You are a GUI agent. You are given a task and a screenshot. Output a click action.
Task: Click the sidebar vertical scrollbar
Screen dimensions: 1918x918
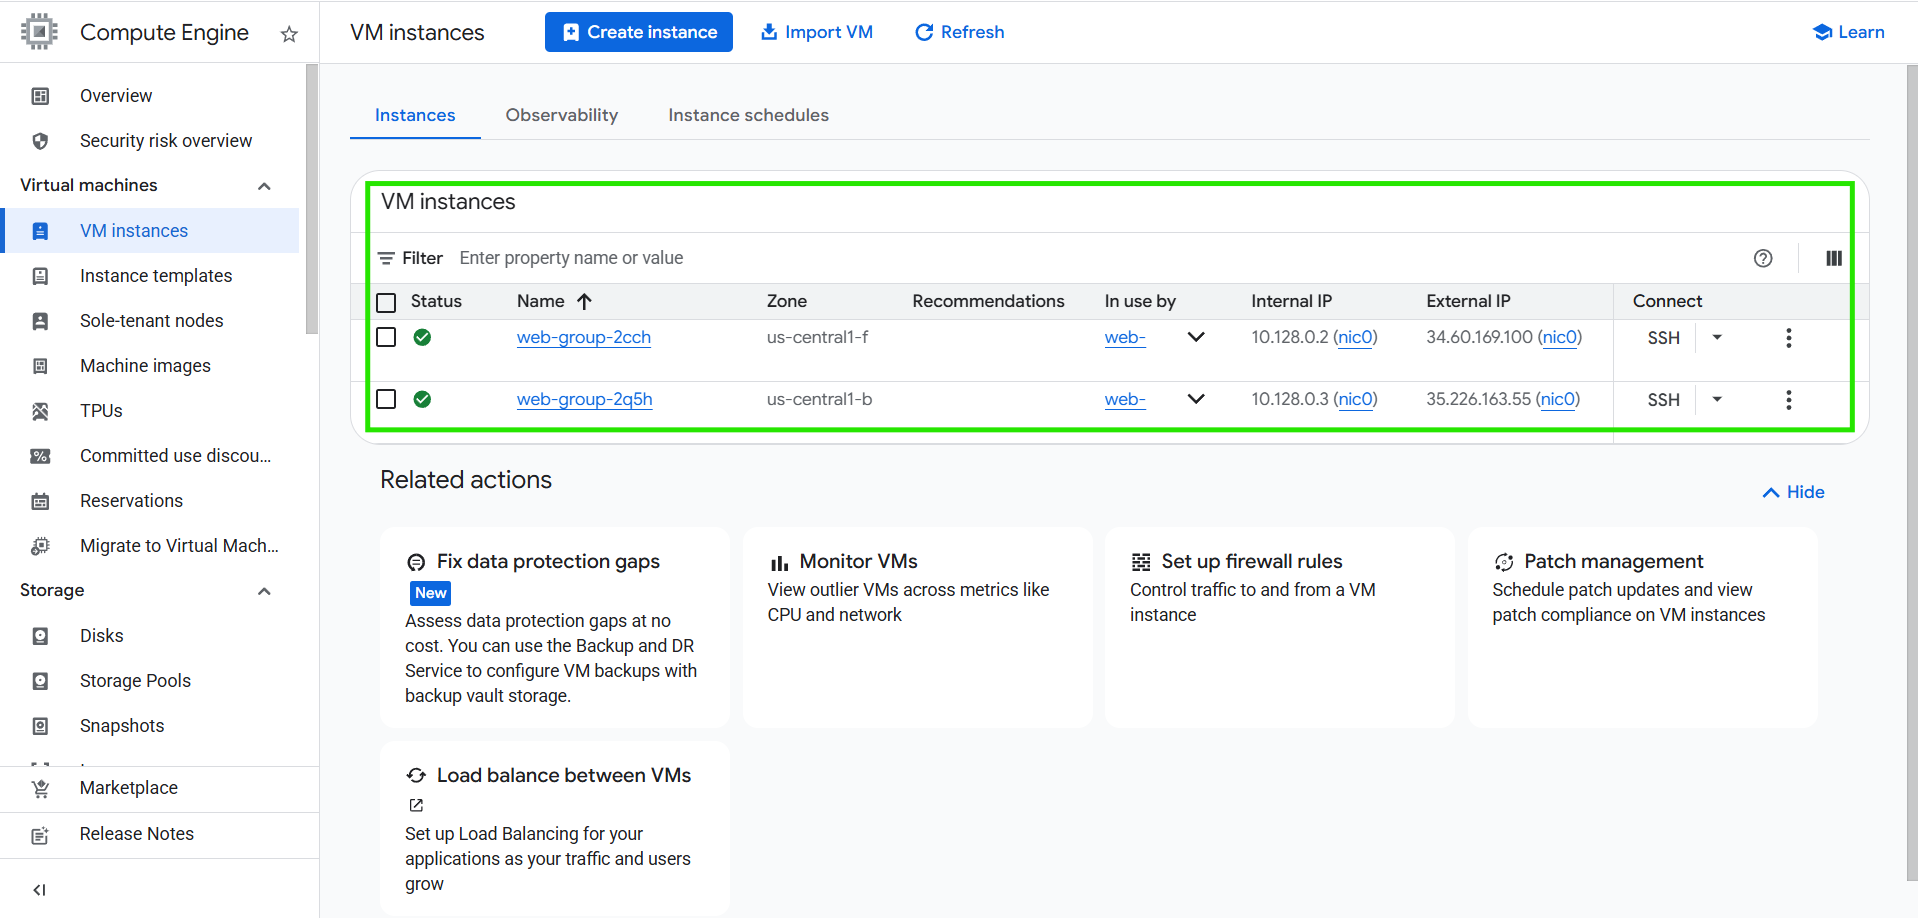(x=311, y=200)
